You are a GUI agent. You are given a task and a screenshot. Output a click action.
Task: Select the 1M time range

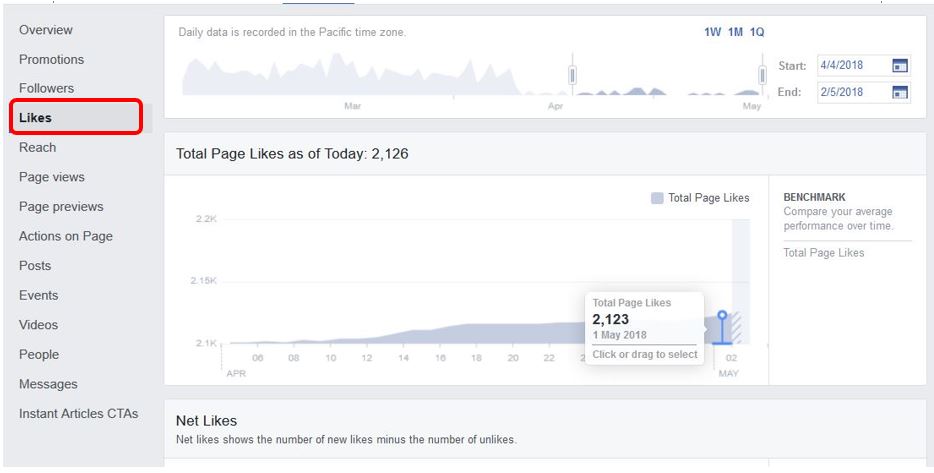(x=736, y=32)
